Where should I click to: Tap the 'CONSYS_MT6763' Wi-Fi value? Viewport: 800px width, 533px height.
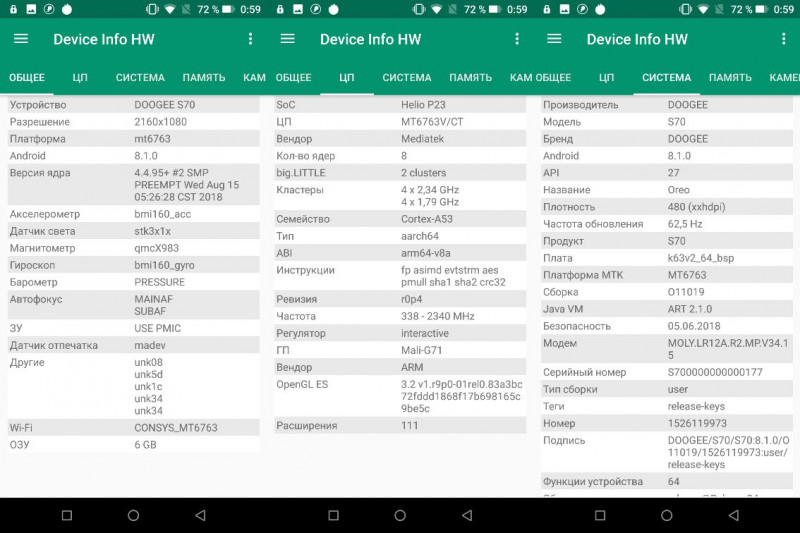click(176, 428)
